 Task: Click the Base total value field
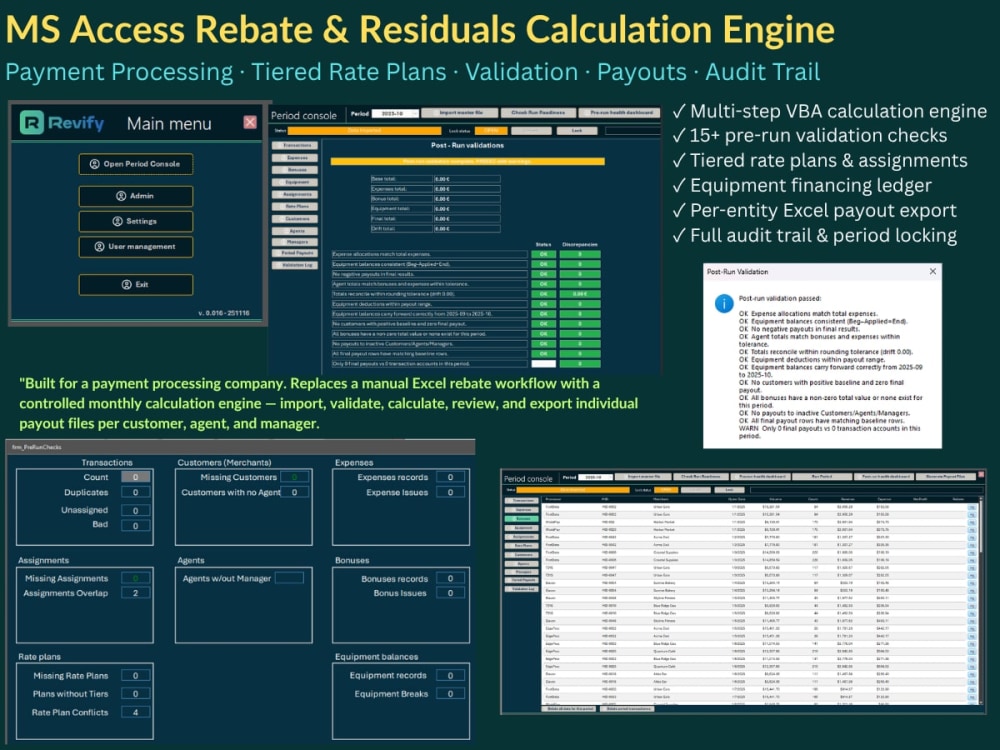(467, 179)
